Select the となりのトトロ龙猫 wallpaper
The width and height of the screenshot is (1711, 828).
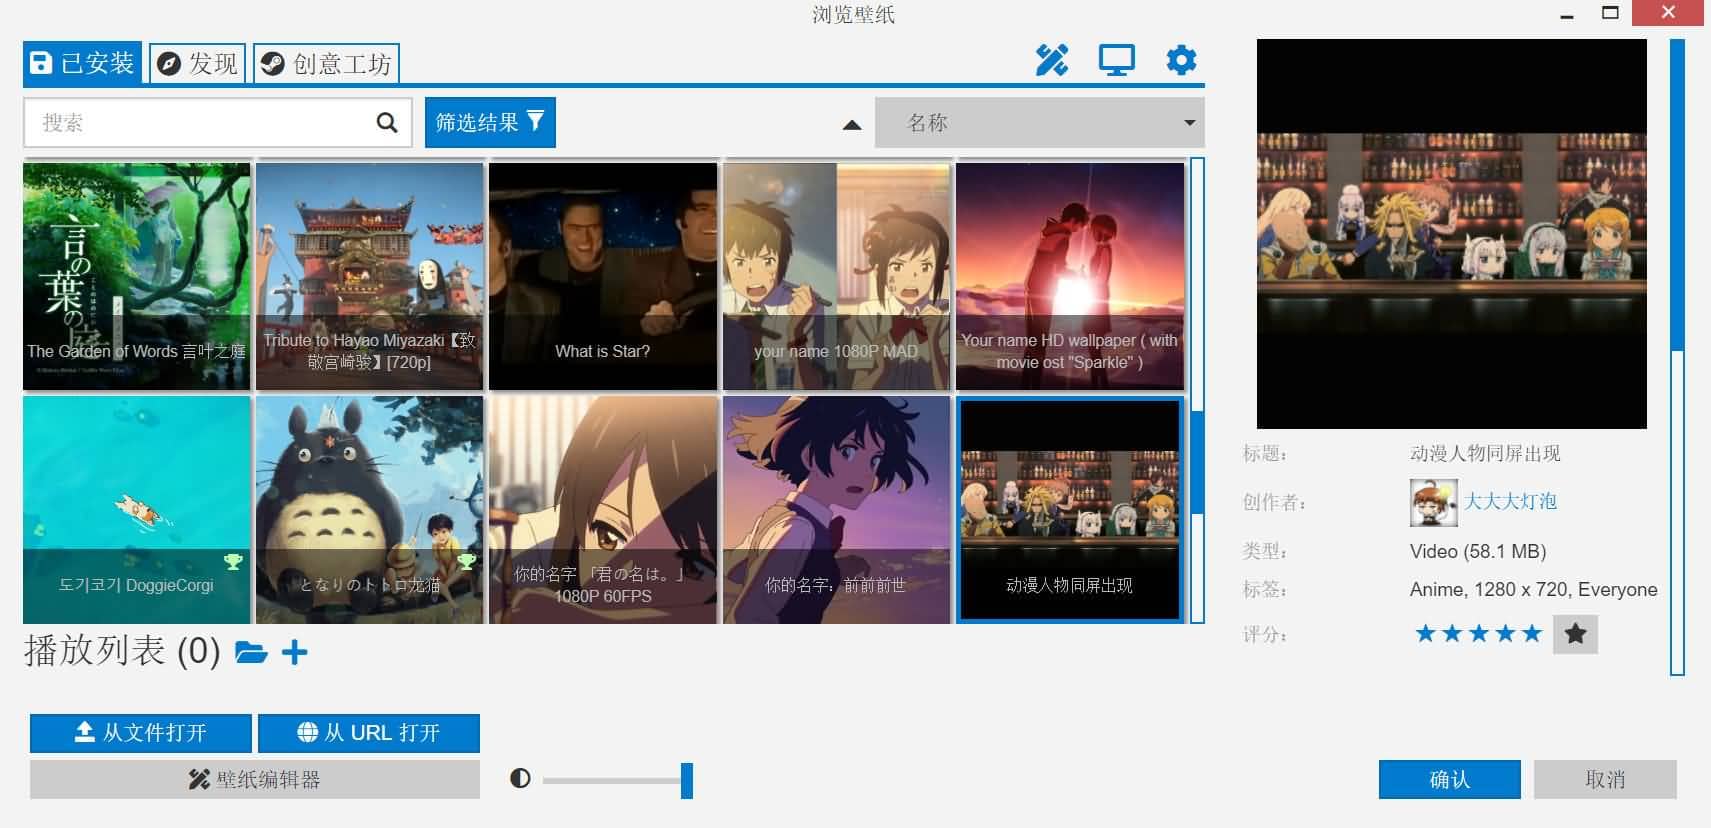click(x=370, y=510)
